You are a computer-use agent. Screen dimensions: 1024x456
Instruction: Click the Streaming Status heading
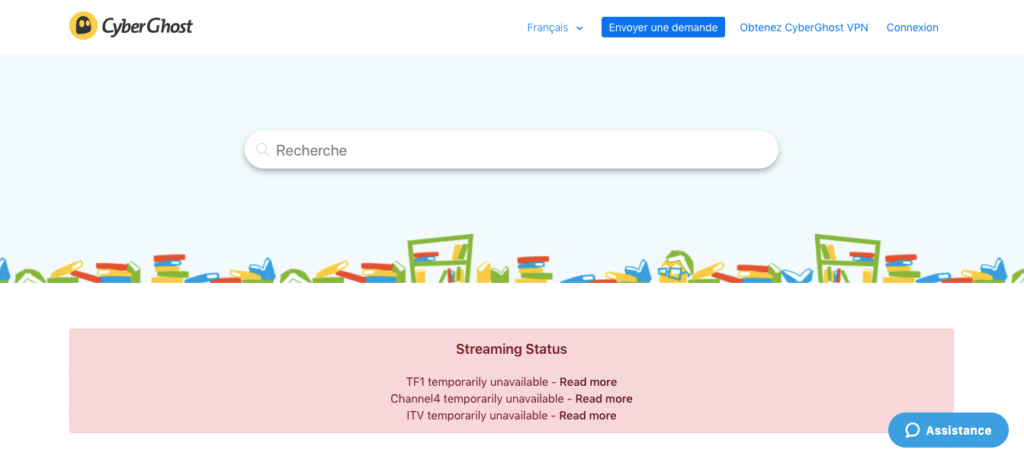click(x=511, y=349)
